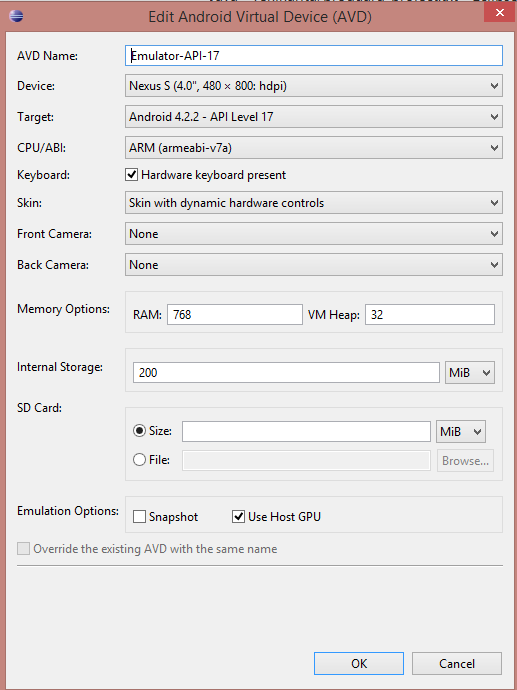The height and width of the screenshot is (690, 517).
Task: Open the Front Camera dropdown
Action: (314, 234)
